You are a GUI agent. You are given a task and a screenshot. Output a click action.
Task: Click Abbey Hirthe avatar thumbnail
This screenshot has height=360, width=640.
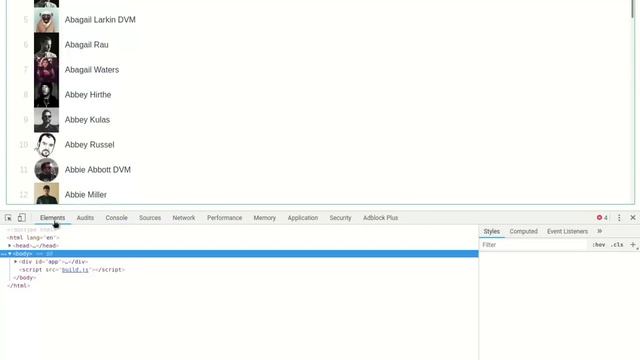[x=46, y=95]
